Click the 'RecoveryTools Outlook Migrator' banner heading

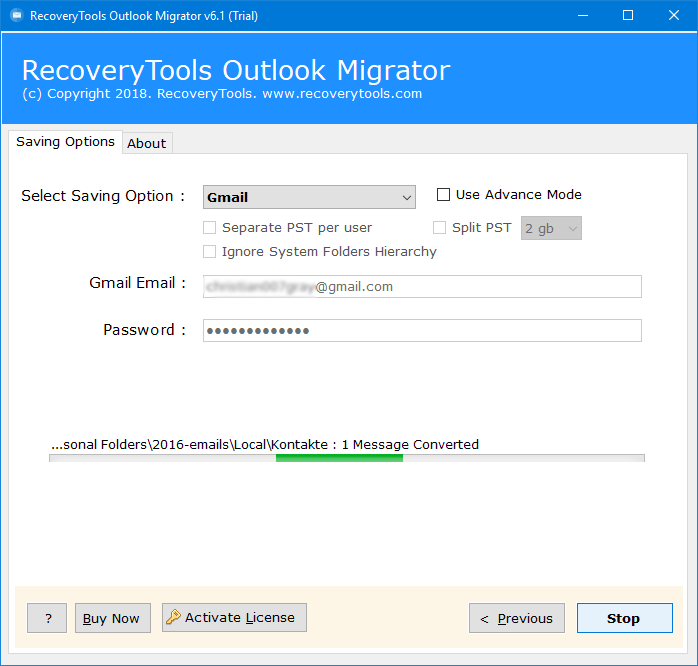pyautogui.click(x=236, y=70)
